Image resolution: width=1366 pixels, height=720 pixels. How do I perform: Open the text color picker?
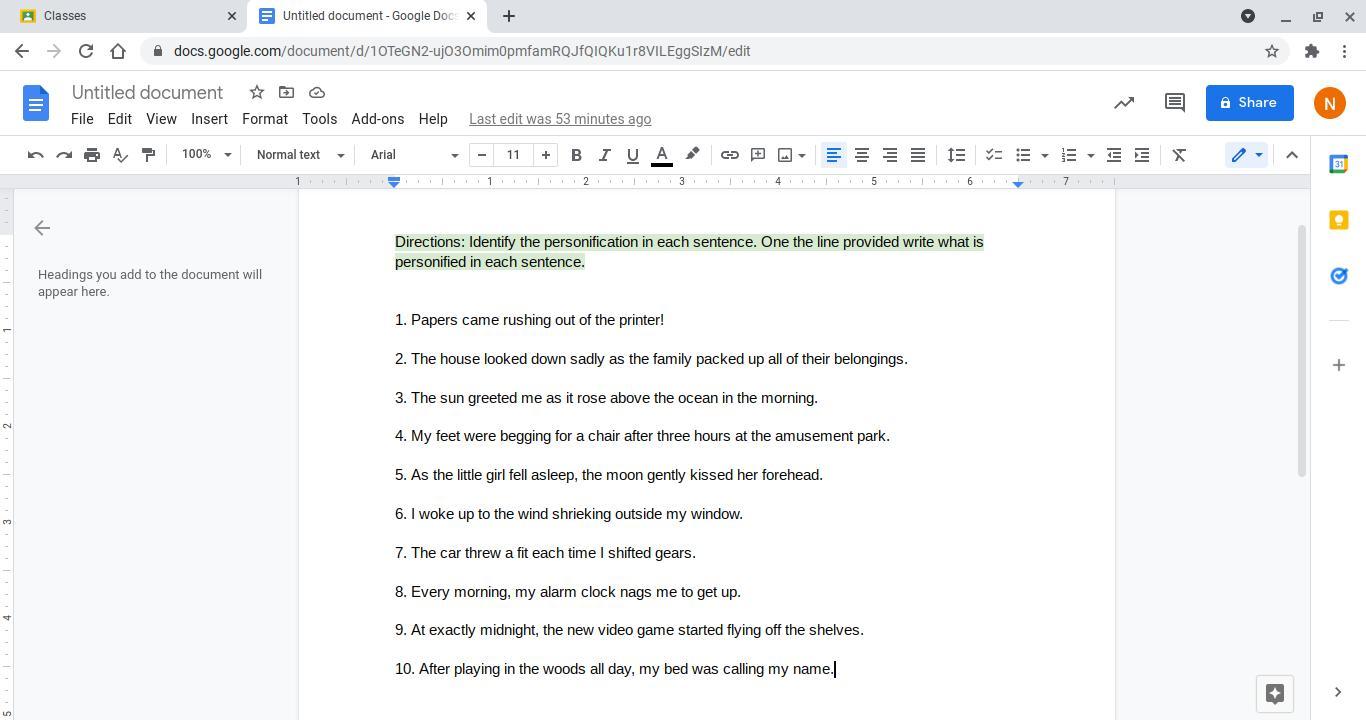[661, 155]
